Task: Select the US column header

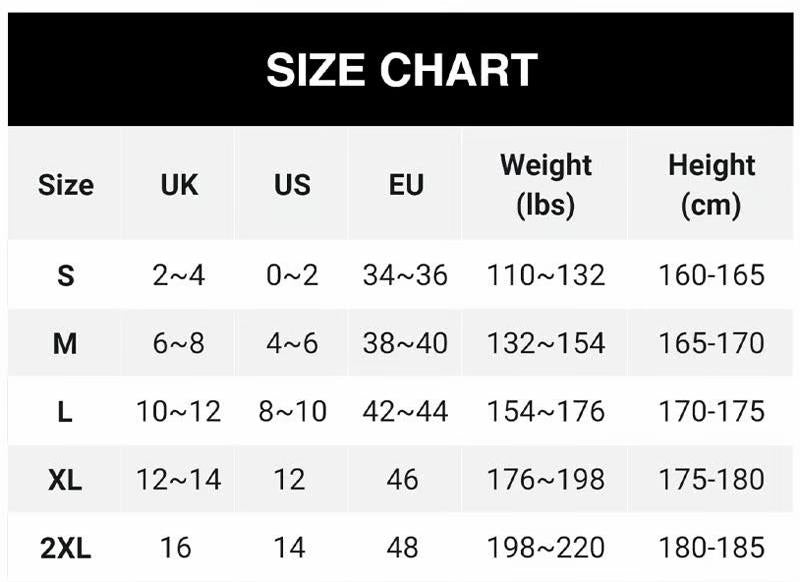Action: 292,185
